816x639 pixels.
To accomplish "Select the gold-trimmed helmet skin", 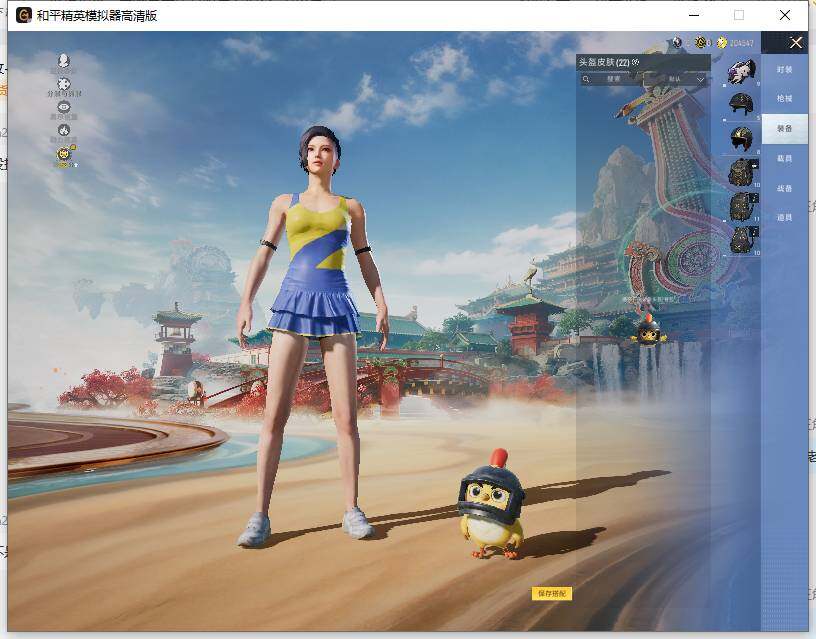I will coord(741,138).
